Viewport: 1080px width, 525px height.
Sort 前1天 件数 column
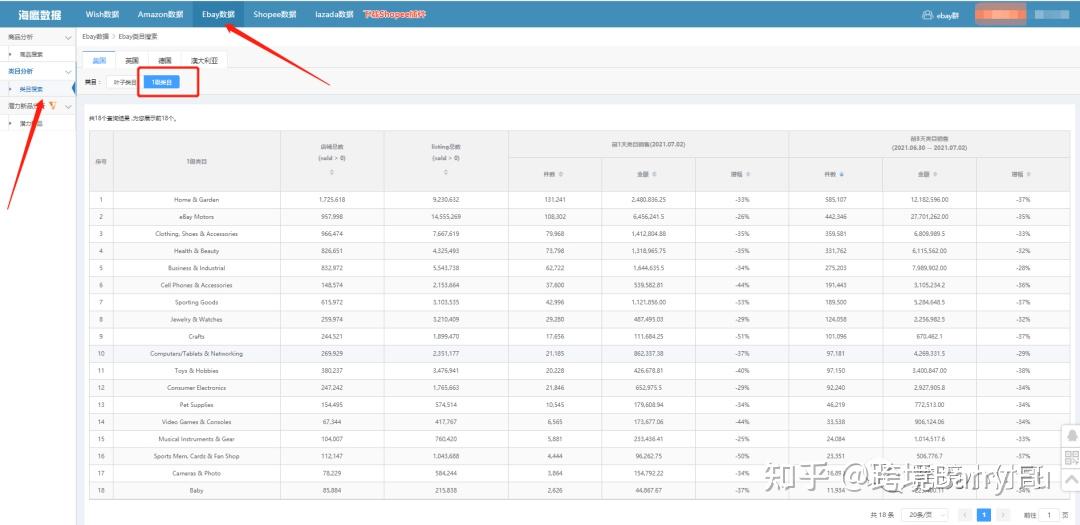560,174
